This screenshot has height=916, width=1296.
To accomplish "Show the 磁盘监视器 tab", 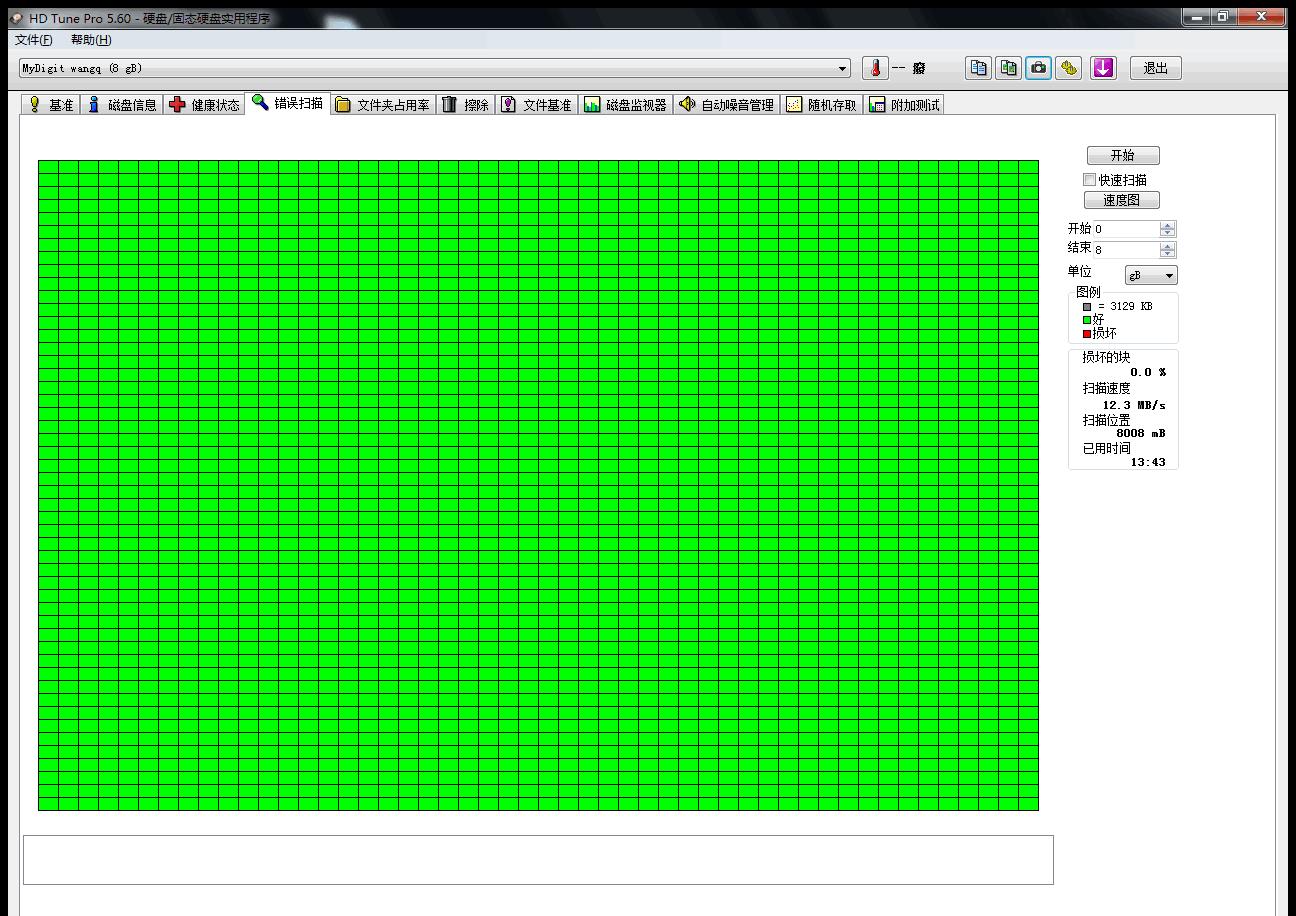I will pos(626,105).
